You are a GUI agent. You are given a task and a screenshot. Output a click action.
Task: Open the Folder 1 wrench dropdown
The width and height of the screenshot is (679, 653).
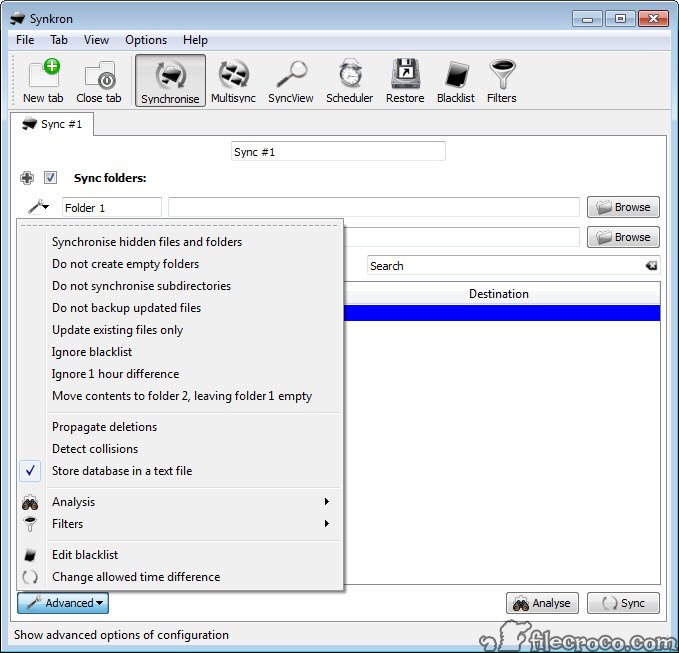pos(38,207)
